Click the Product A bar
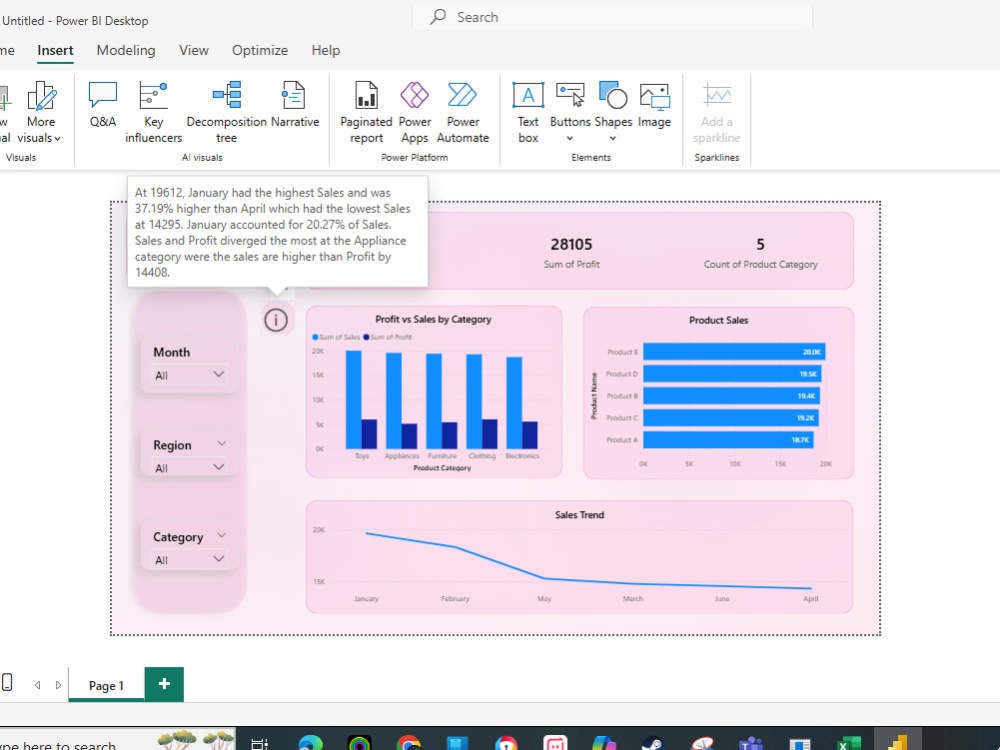 click(x=728, y=439)
